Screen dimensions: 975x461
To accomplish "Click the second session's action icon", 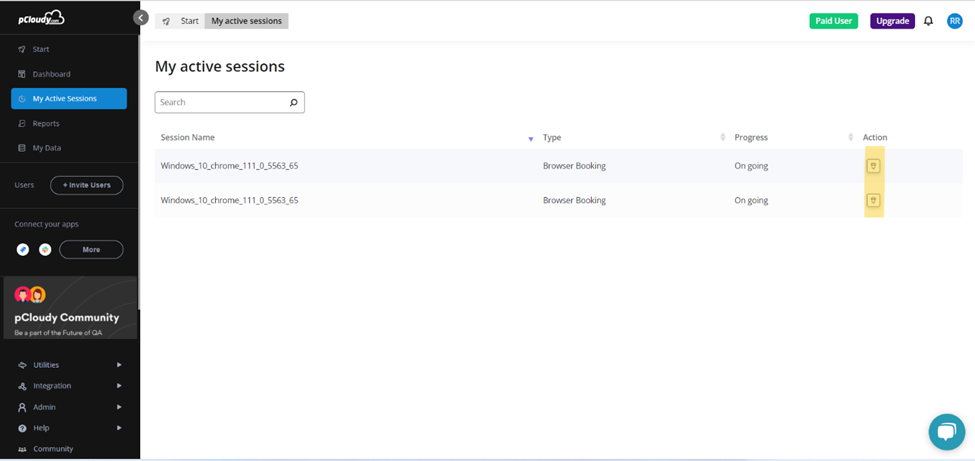I will click(873, 200).
